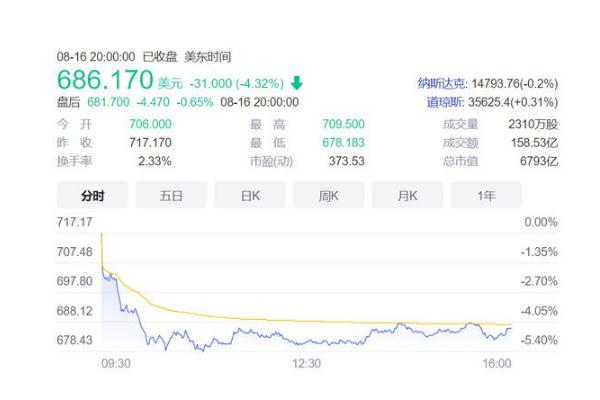Switch to the 五日 tab
The height and width of the screenshot is (400, 600).
(171, 196)
